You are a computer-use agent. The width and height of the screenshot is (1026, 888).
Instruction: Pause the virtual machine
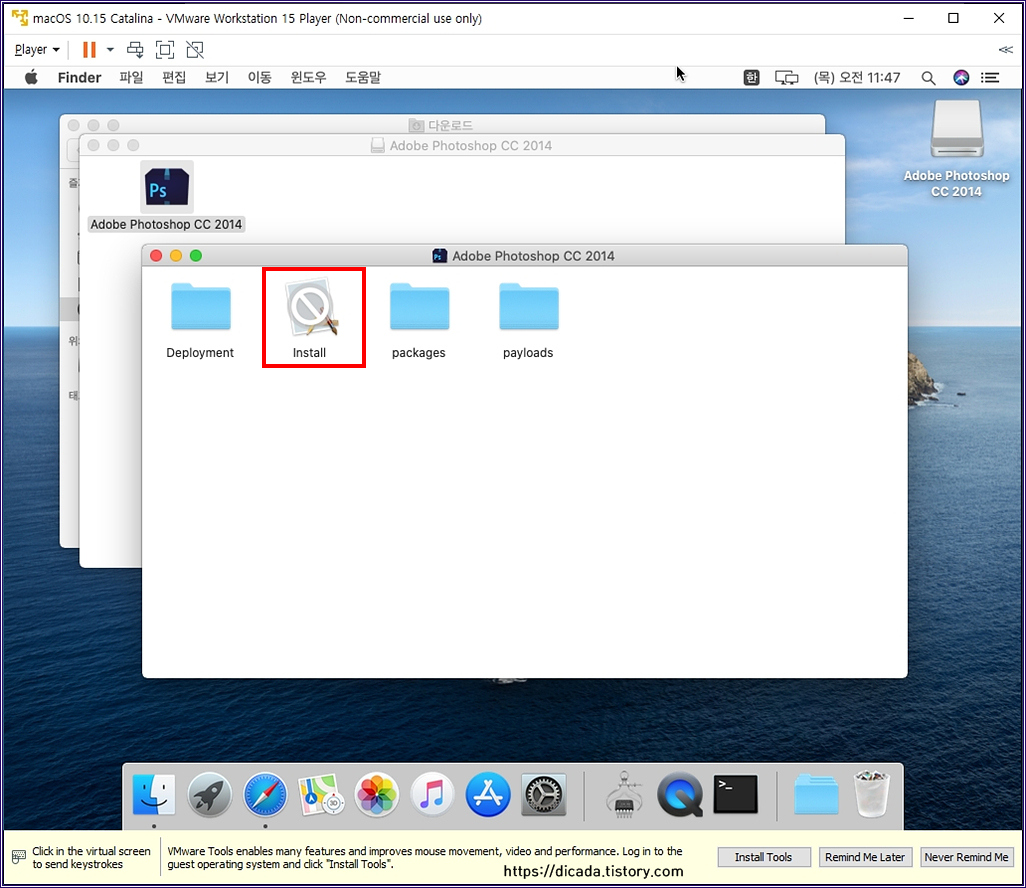89,50
